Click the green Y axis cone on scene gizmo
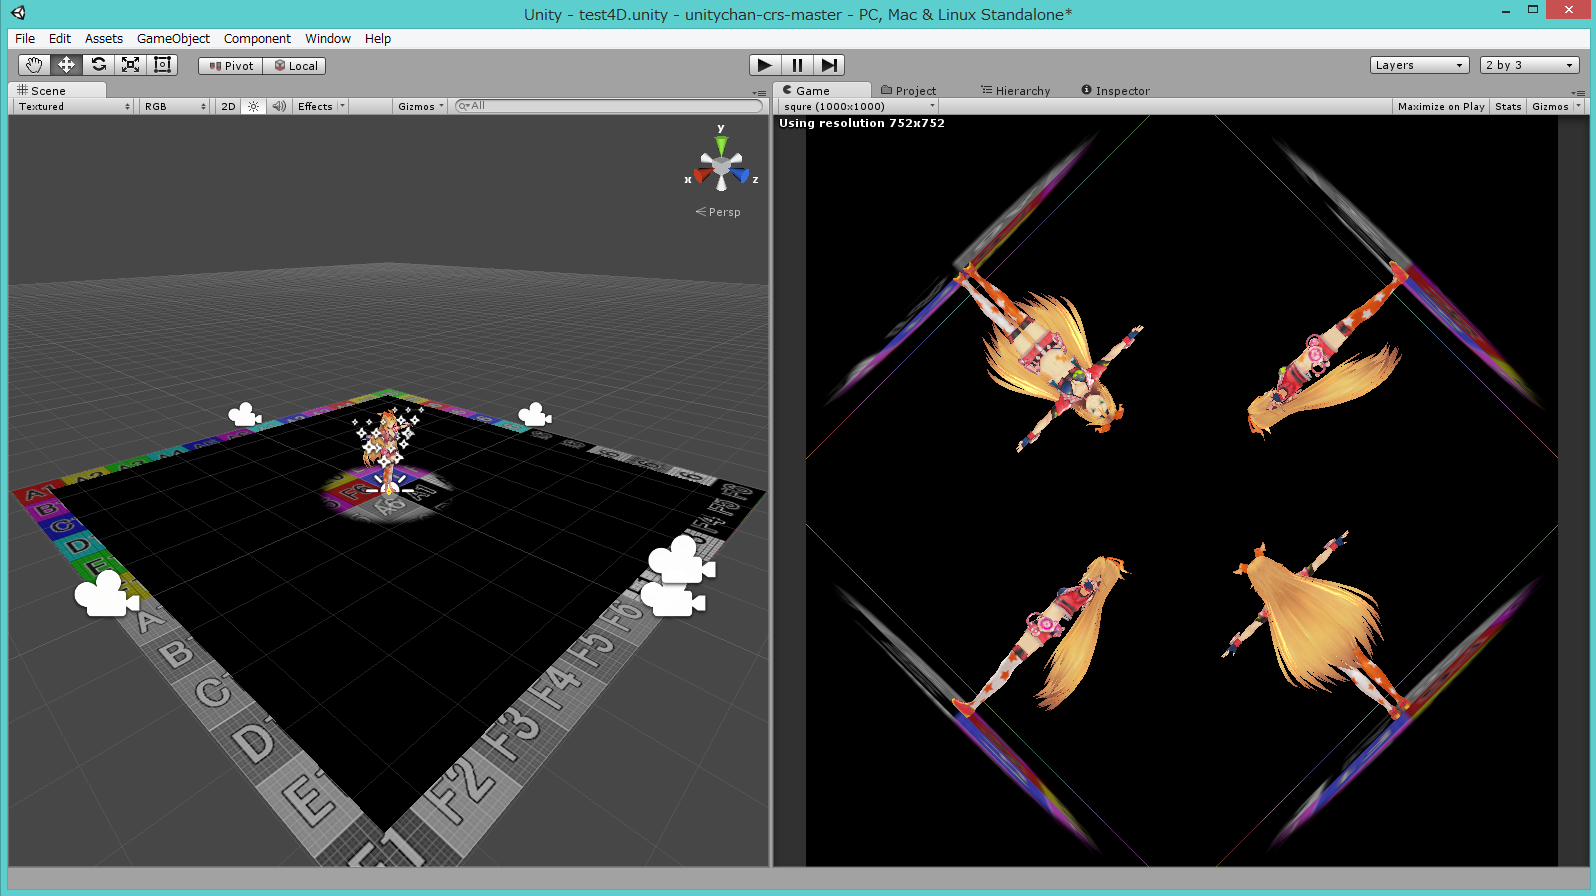Image resolution: width=1596 pixels, height=896 pixels. pos(721,144)
